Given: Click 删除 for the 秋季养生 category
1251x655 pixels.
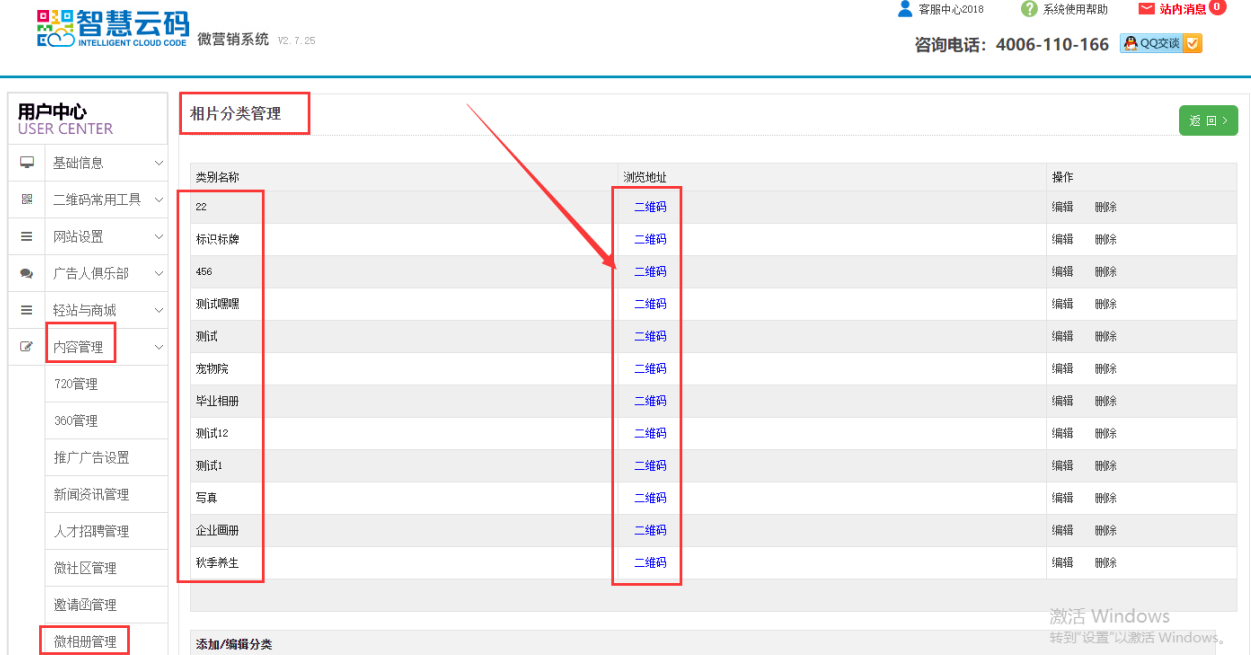Looking at the screenshot, I should point(1105,563).
